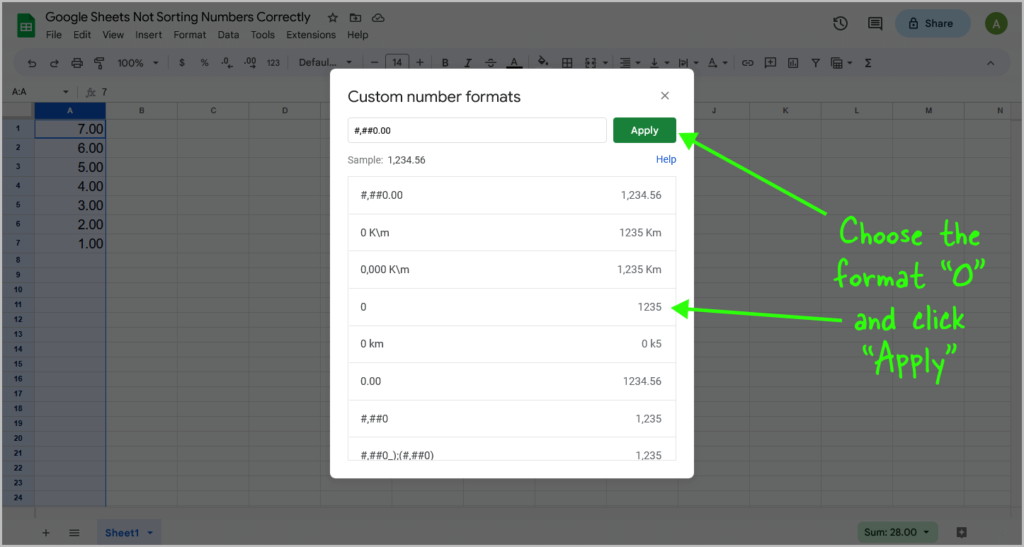Open the Edit menu
The width and height of the screenshot is (1024, 547).
click(x=82, y=35)
